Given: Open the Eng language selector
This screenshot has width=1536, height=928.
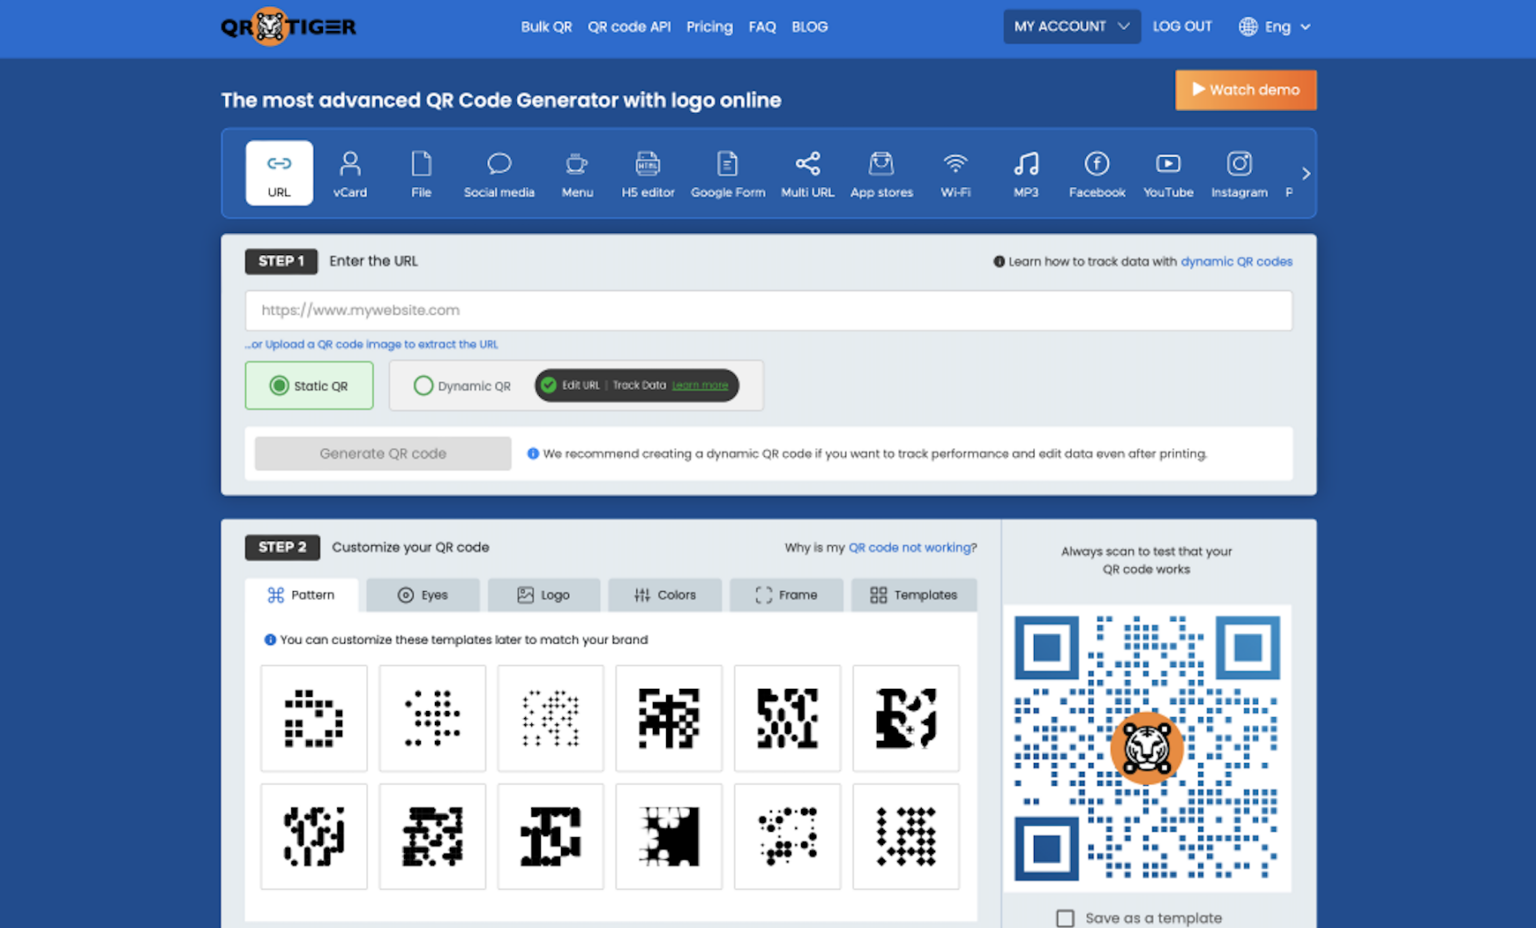Looking at the screenshot, I should [x=1274, y=27].
